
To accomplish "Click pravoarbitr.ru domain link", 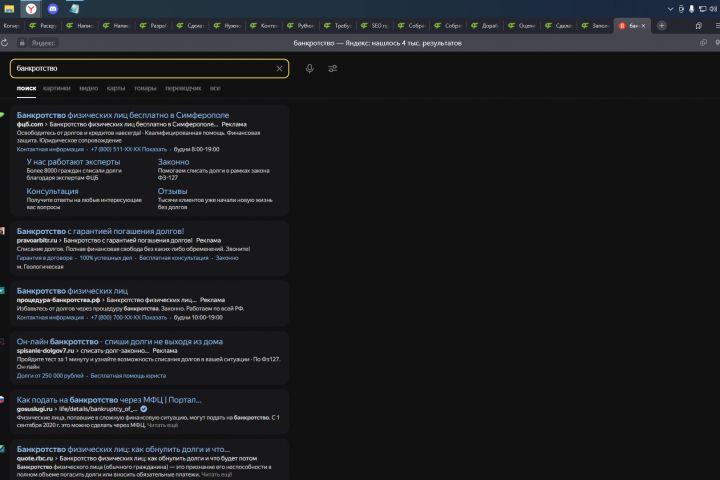I will [x=37, y=240].
